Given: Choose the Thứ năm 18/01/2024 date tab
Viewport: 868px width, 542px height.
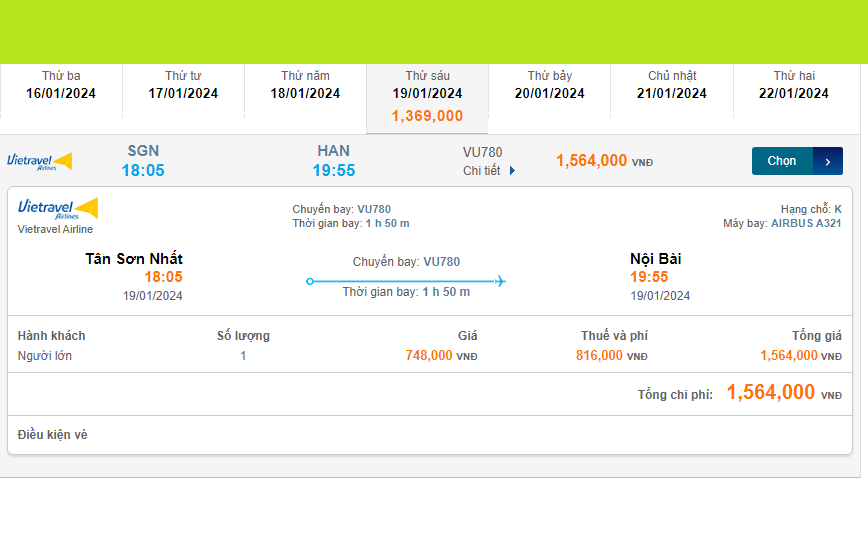Looking at the screenshot, I should pyautogui.click(x=305, y=85).
